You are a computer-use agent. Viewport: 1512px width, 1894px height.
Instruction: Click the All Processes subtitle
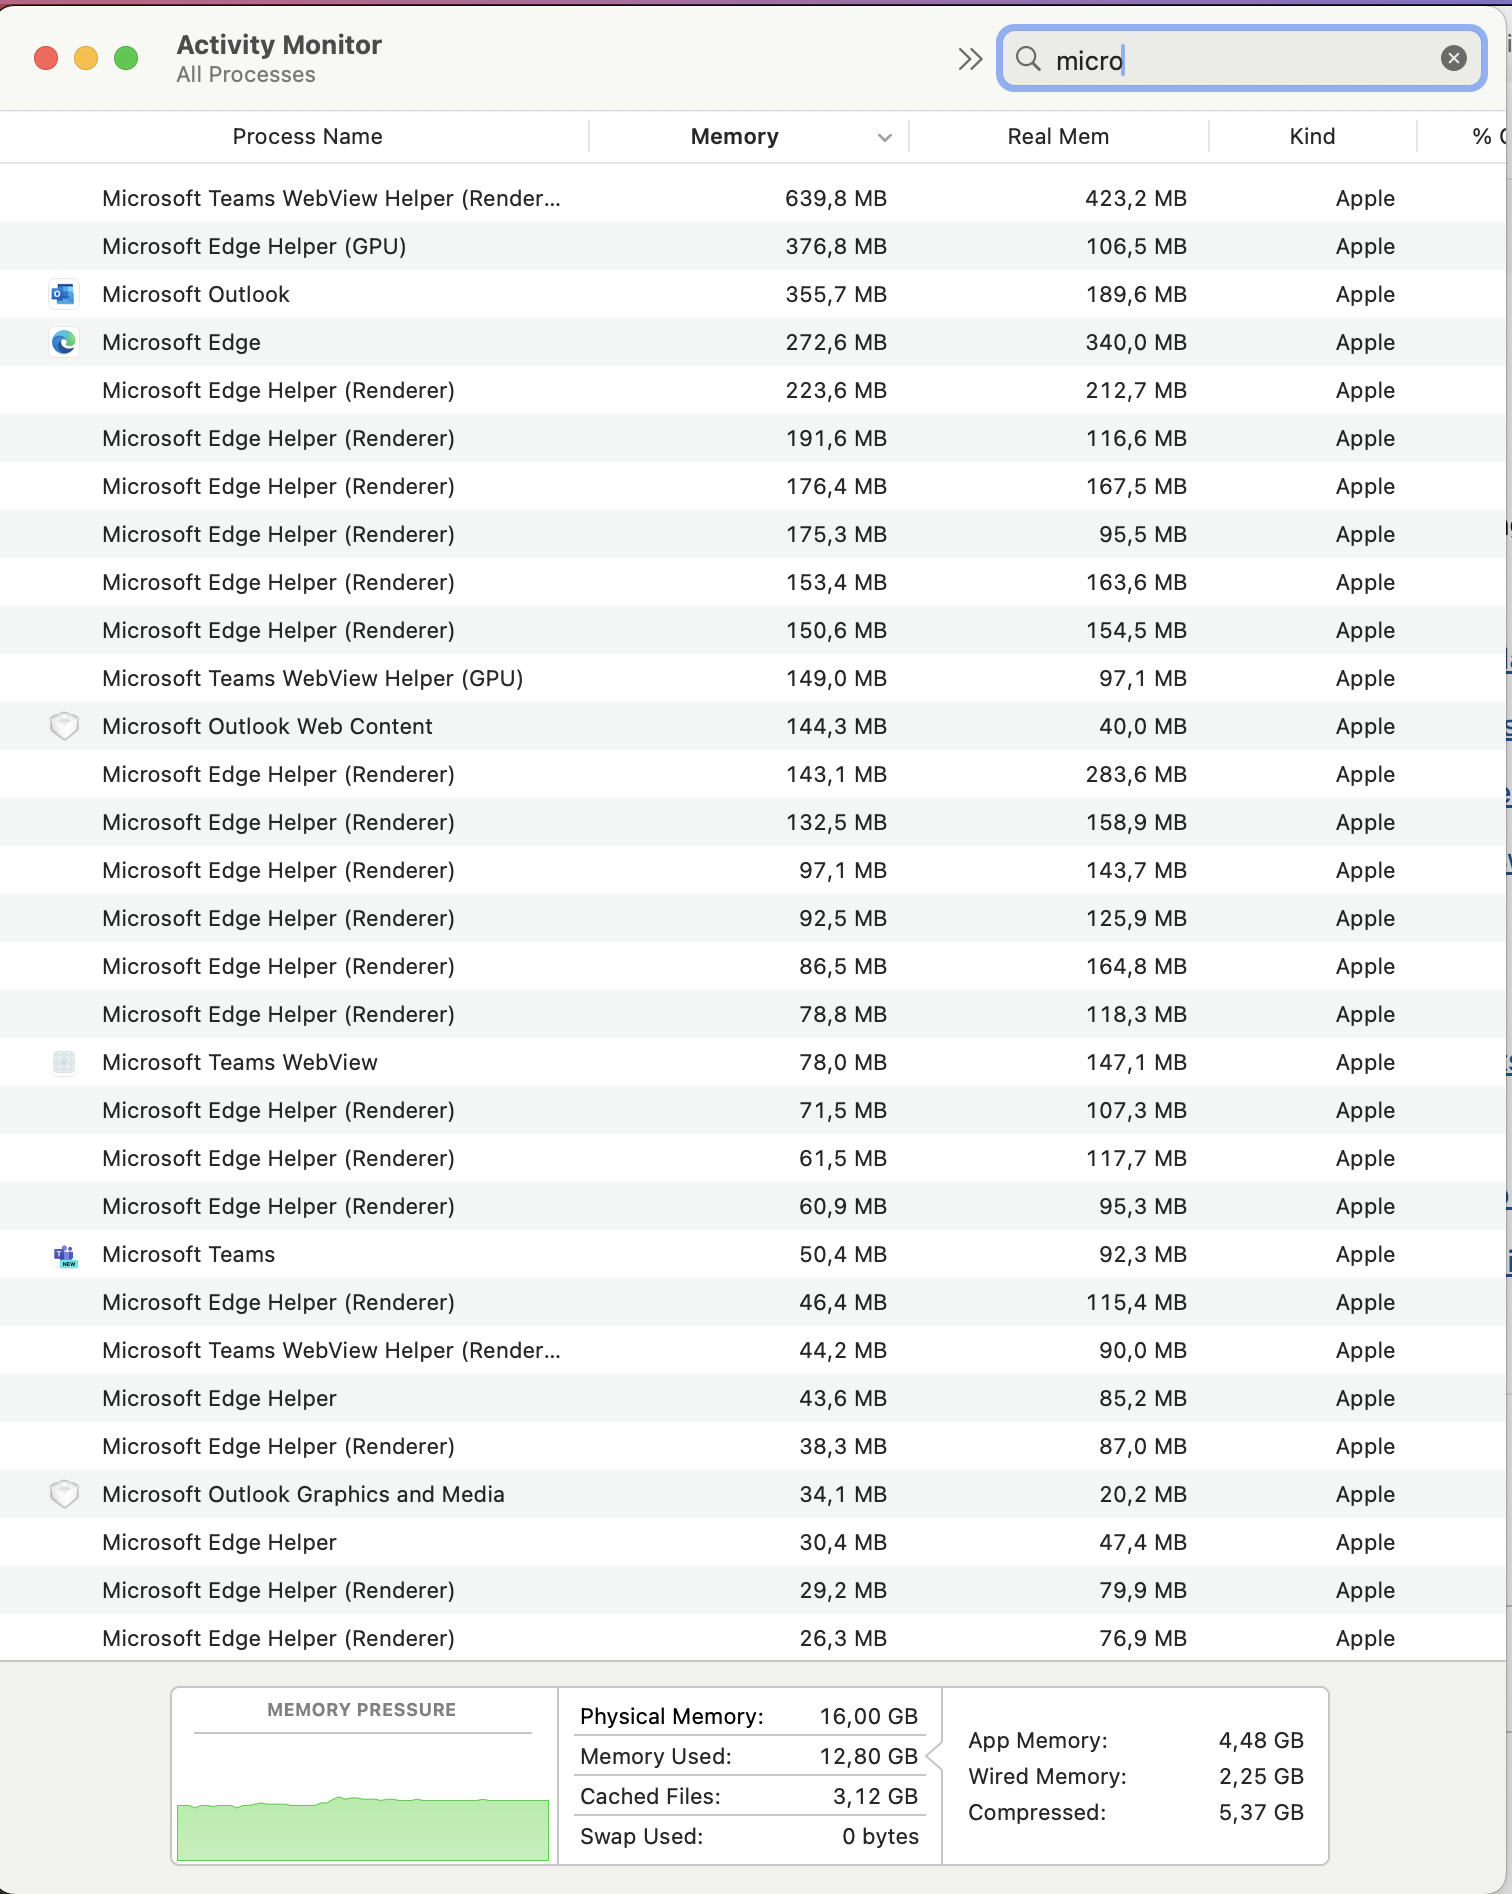point(246,75)
